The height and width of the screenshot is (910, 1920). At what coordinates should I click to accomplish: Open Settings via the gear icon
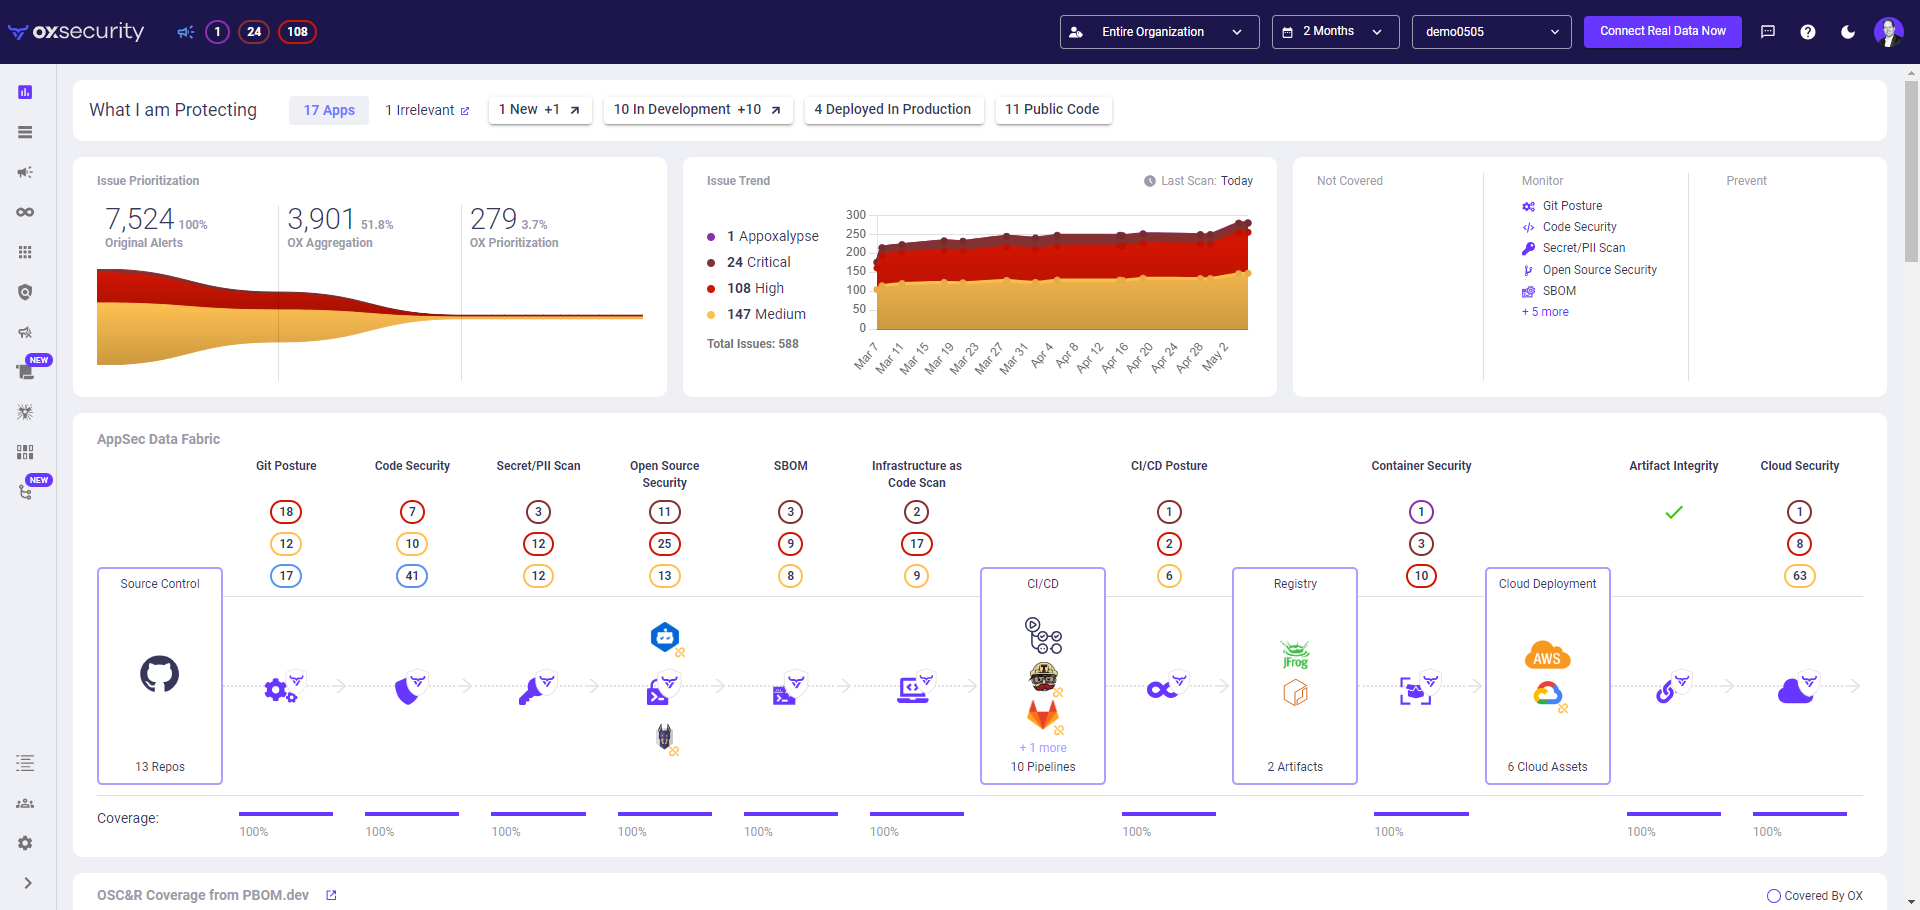(x=24, y=844)
